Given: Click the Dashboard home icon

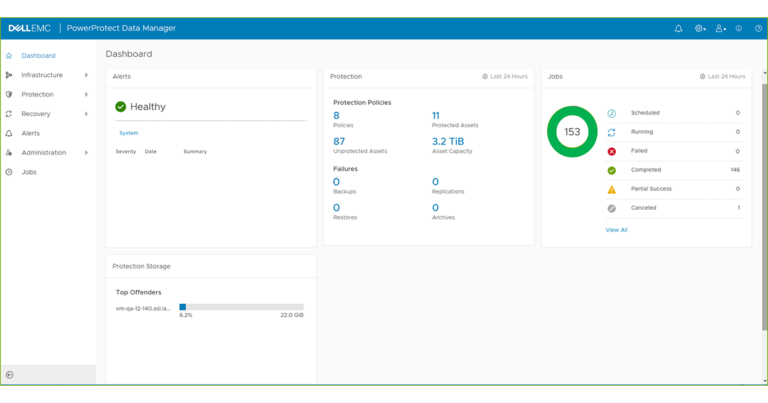Looking at the screenshot, I should click(9, 56).
